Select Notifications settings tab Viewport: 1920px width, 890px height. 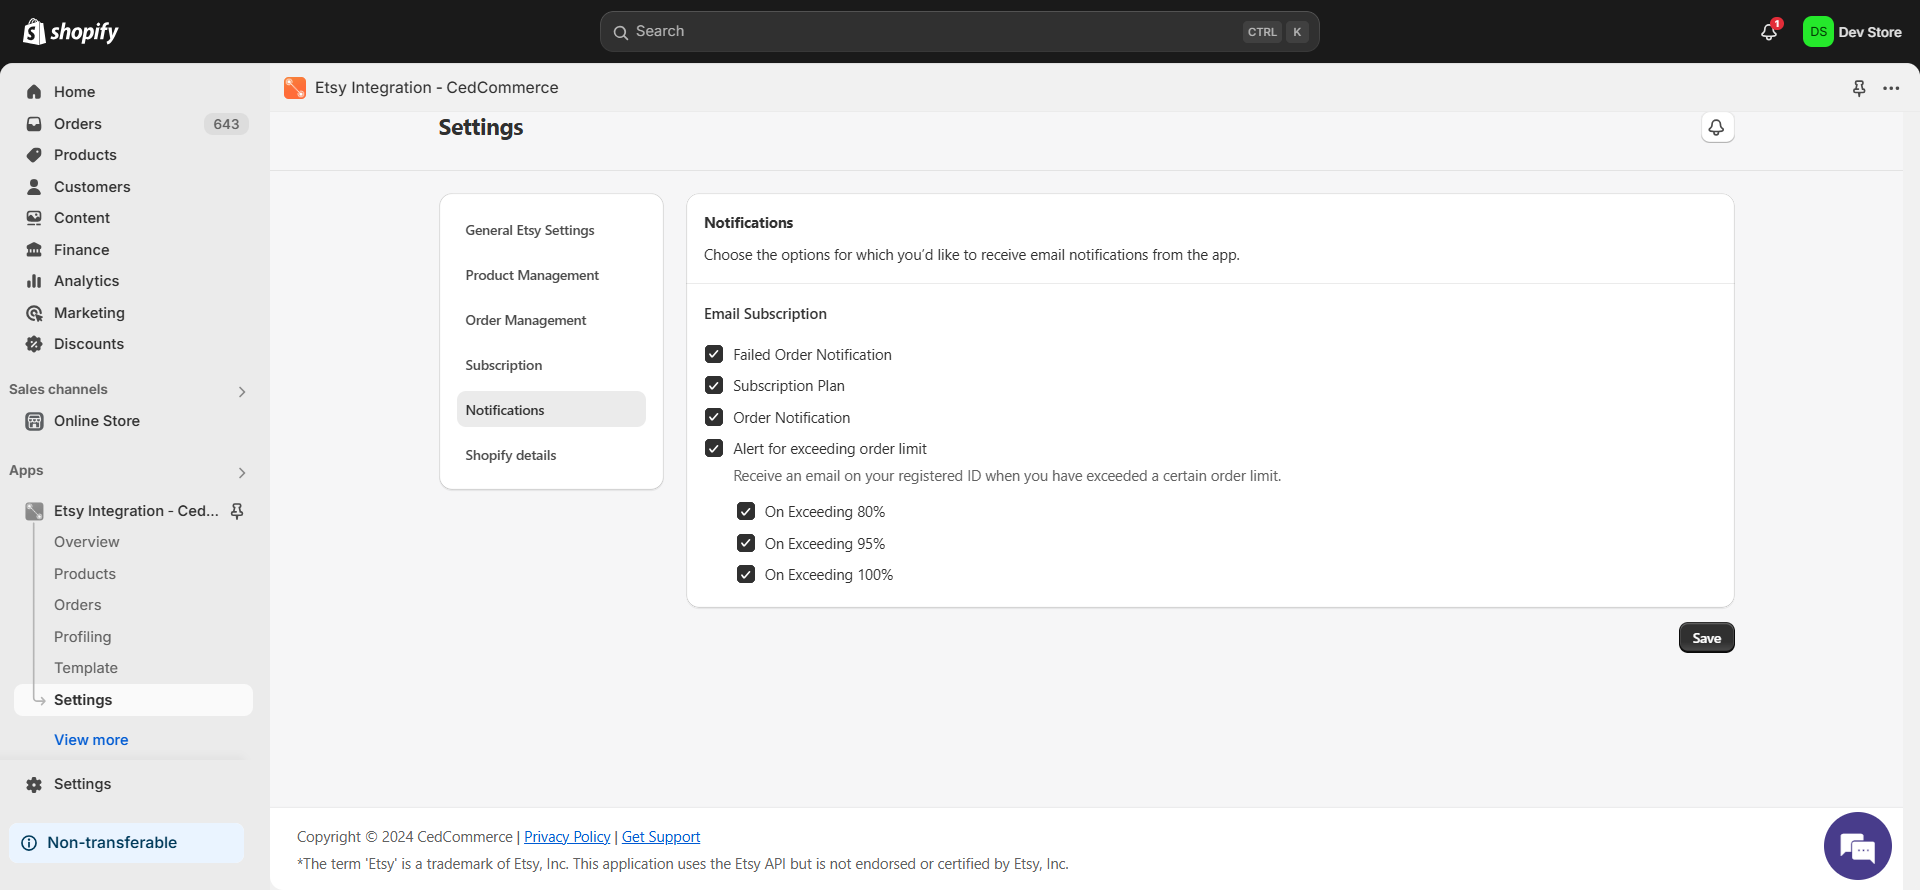tap(551, 410)
